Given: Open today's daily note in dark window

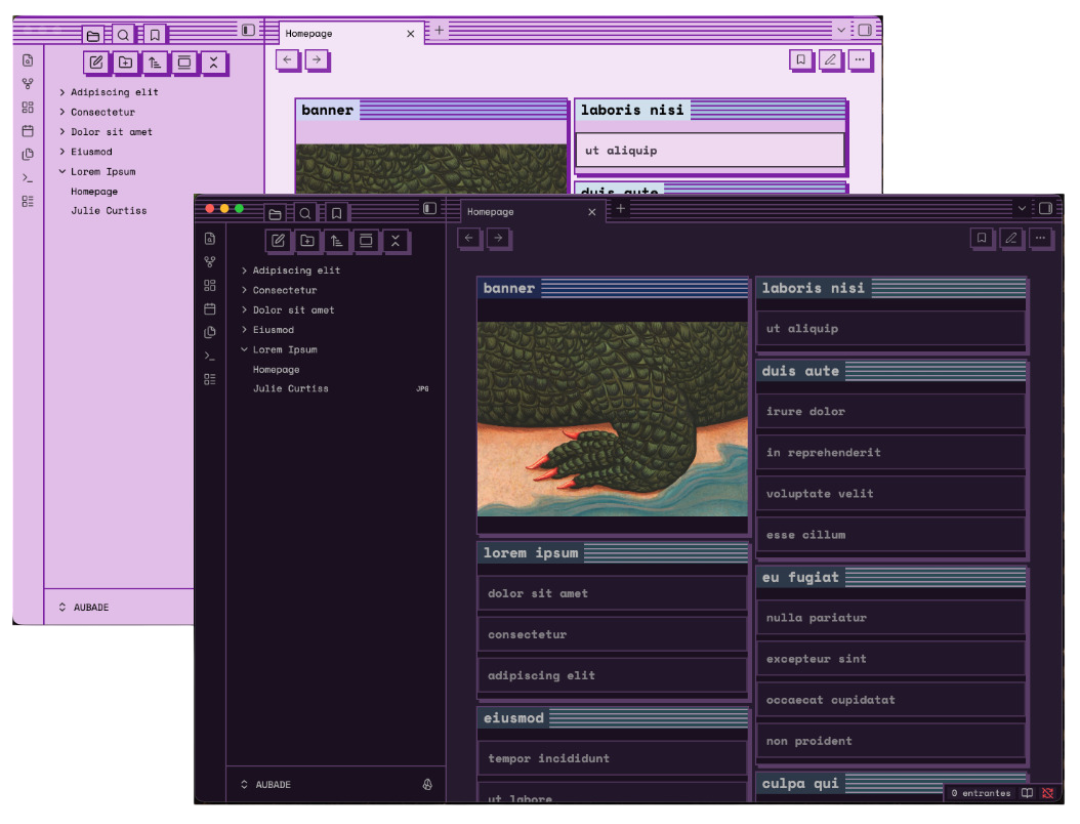Looking at the screenshot, I should click(x=210, y=309).
